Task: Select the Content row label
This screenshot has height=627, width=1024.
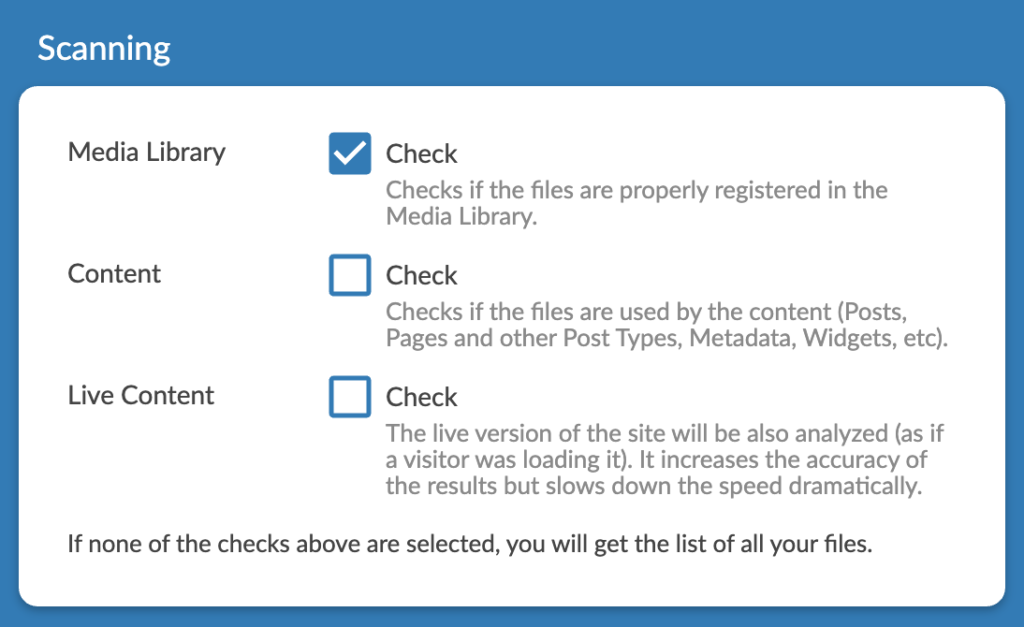Action: pyautogui.click(x=113, y=274)
